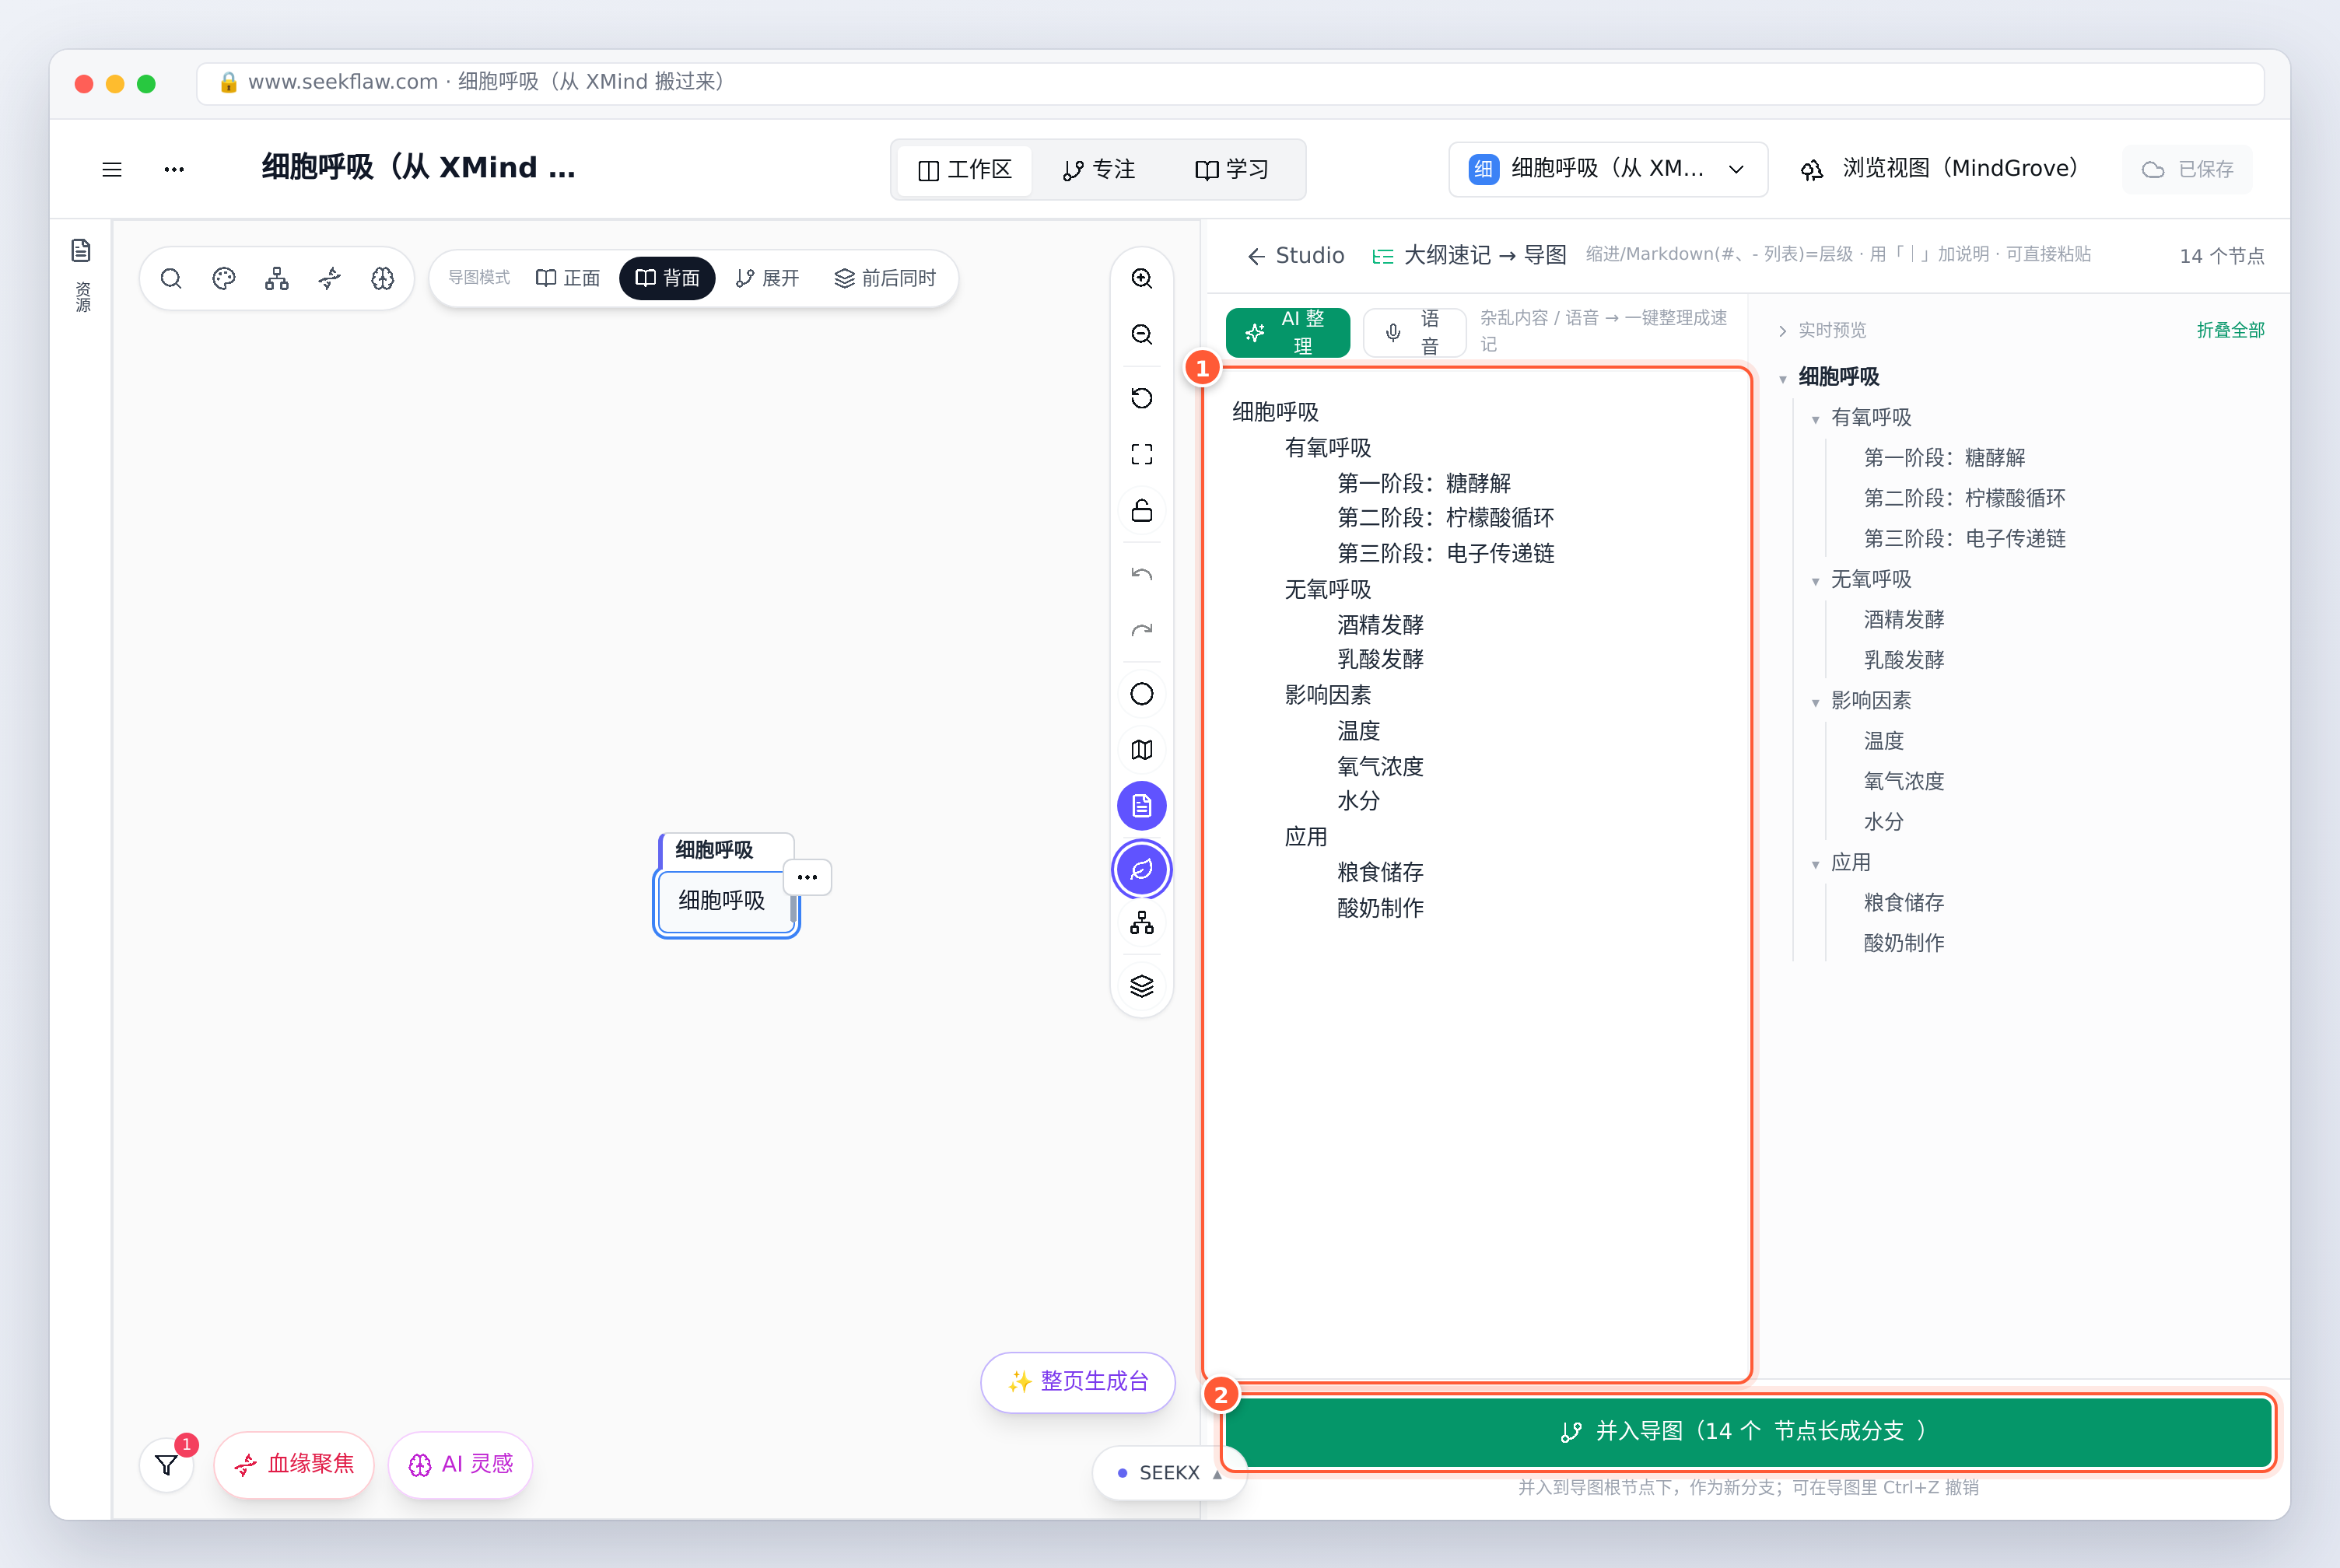Open 整页生成台 button

click(1078, 1382)
